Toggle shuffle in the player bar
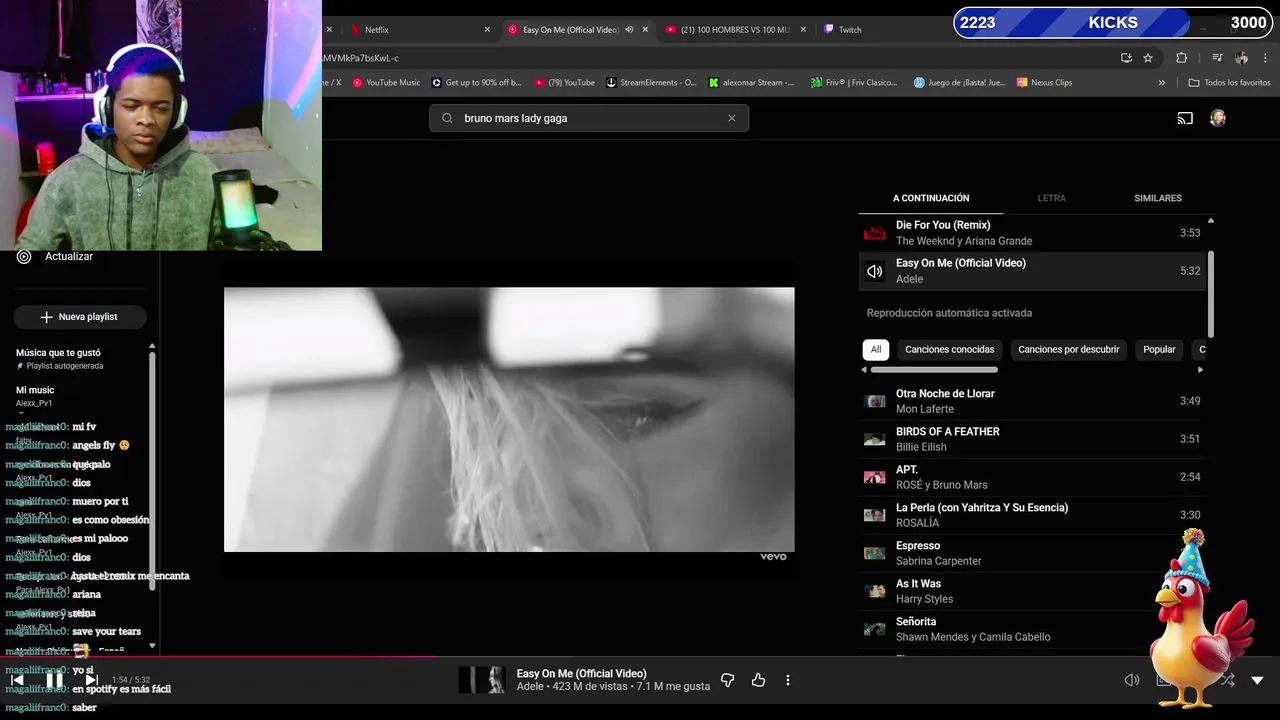 coord(1227,680)
